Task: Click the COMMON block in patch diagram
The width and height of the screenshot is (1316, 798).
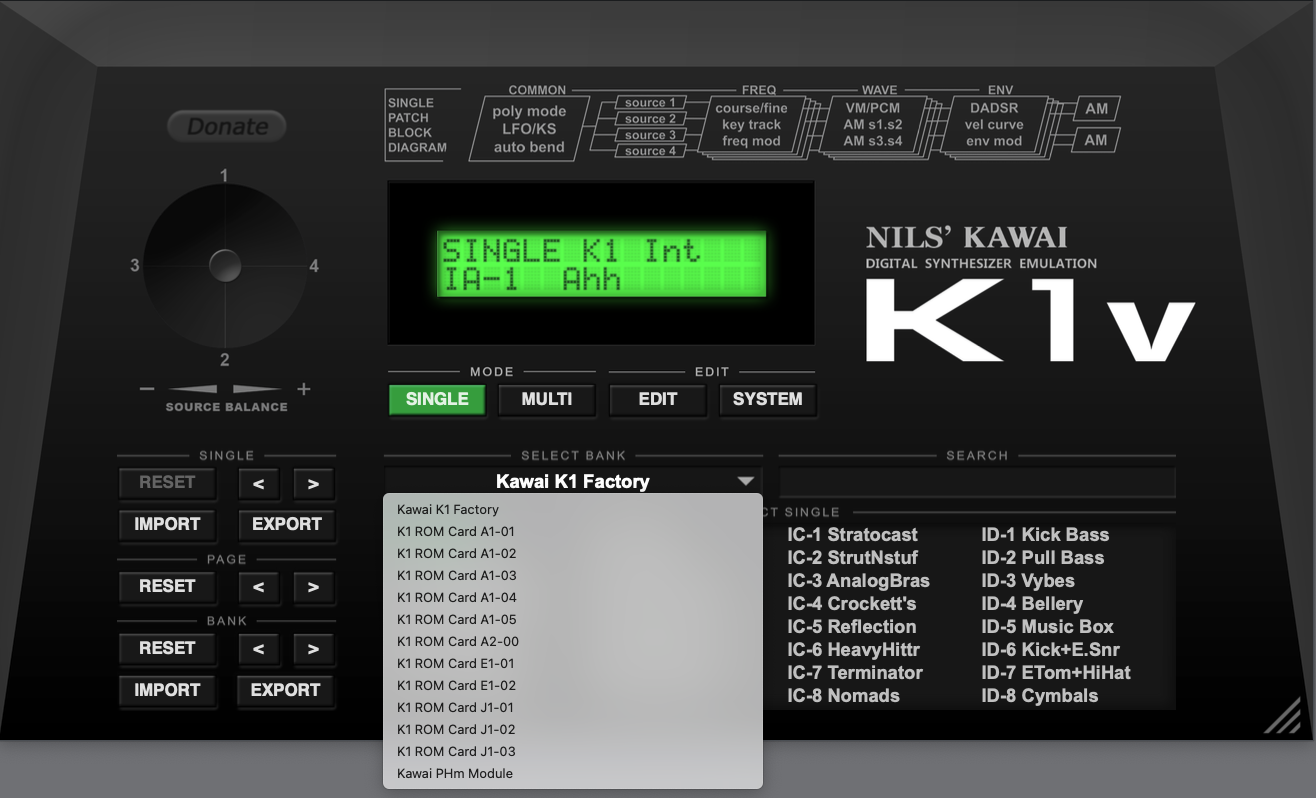Action: [529, 128]
